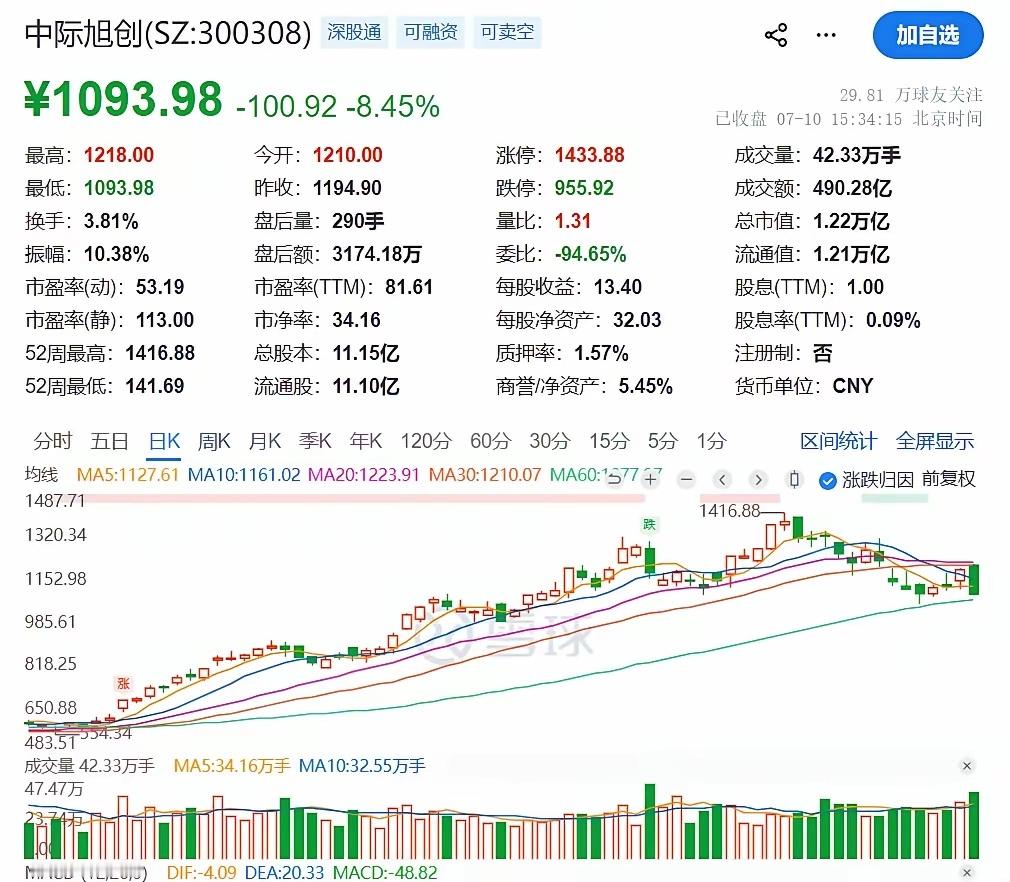Click the latest green volume bar
Screen dimensions: 1010x882
973,825
